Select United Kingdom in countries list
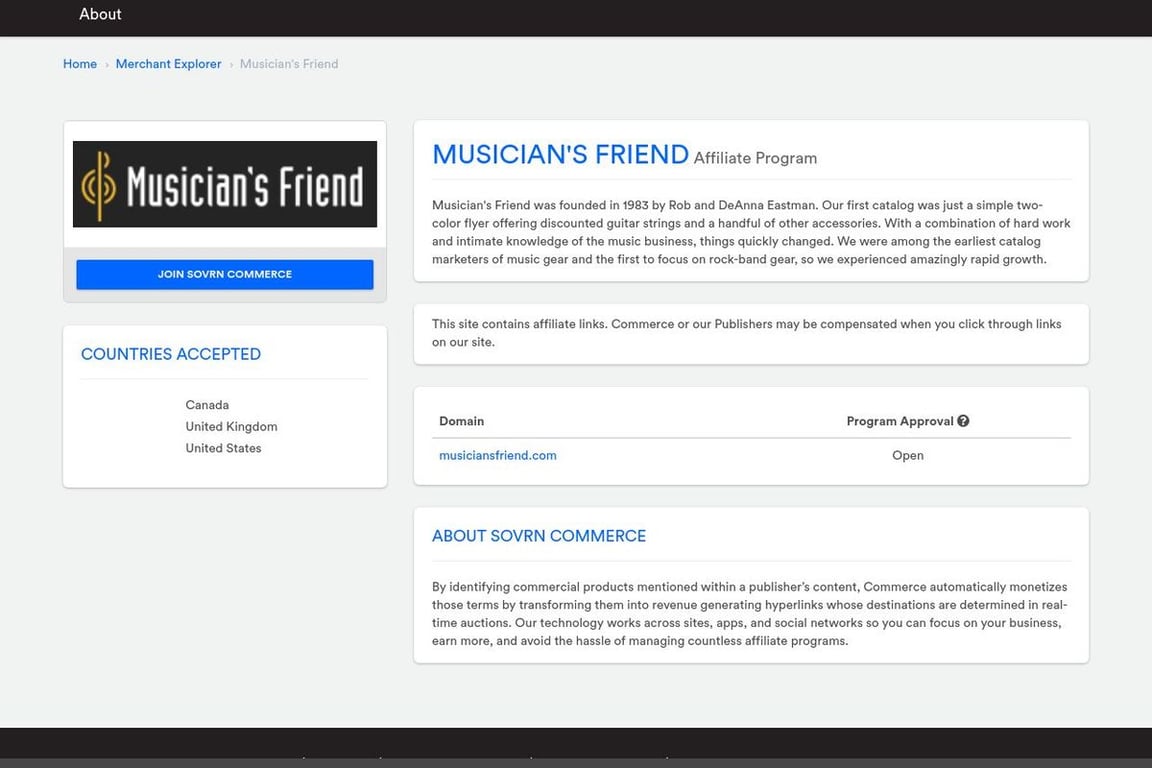This screenshot has width=1152, height=768. pyautogui.click(x=231, y=426)
